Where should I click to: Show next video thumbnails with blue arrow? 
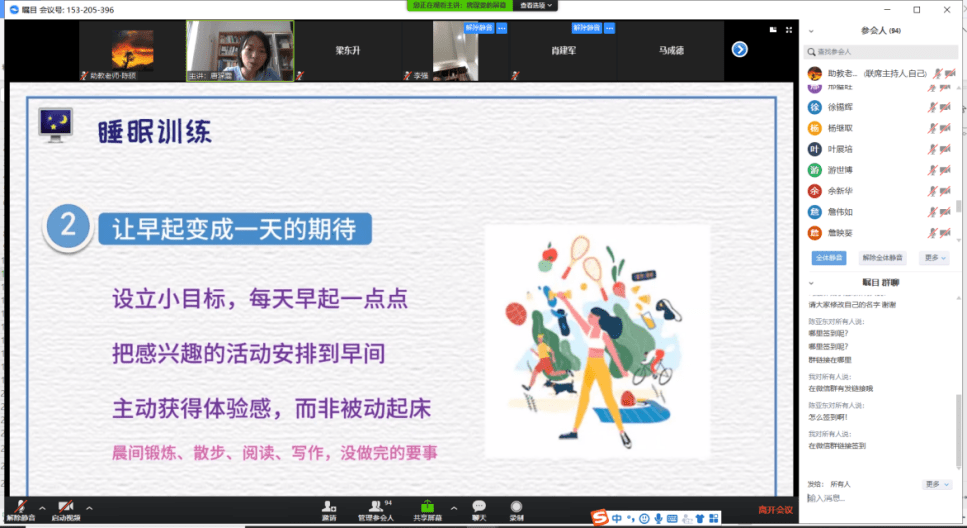(x=739, y=49)
